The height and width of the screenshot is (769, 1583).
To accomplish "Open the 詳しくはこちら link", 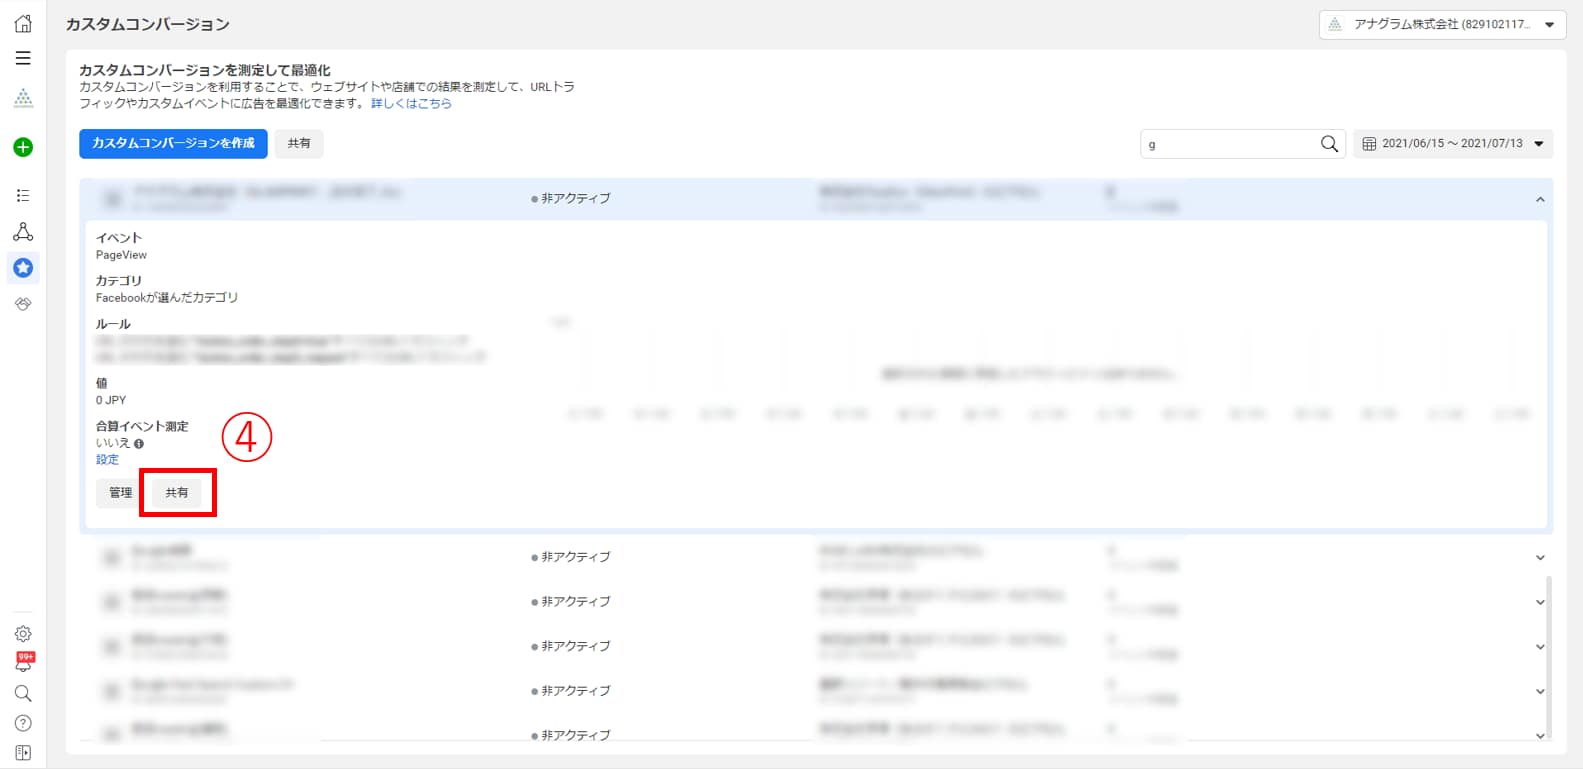I will pos(411,104).
